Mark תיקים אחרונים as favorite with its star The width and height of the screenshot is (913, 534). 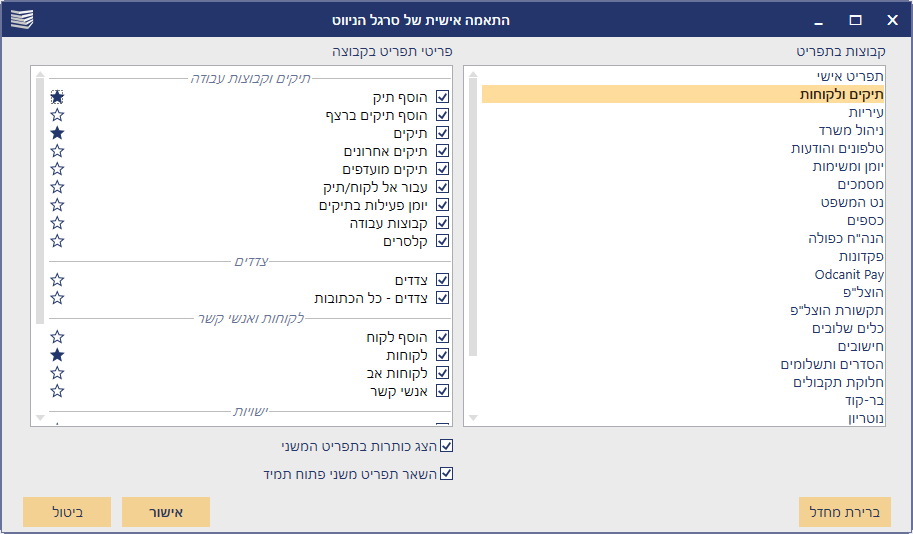58,151
